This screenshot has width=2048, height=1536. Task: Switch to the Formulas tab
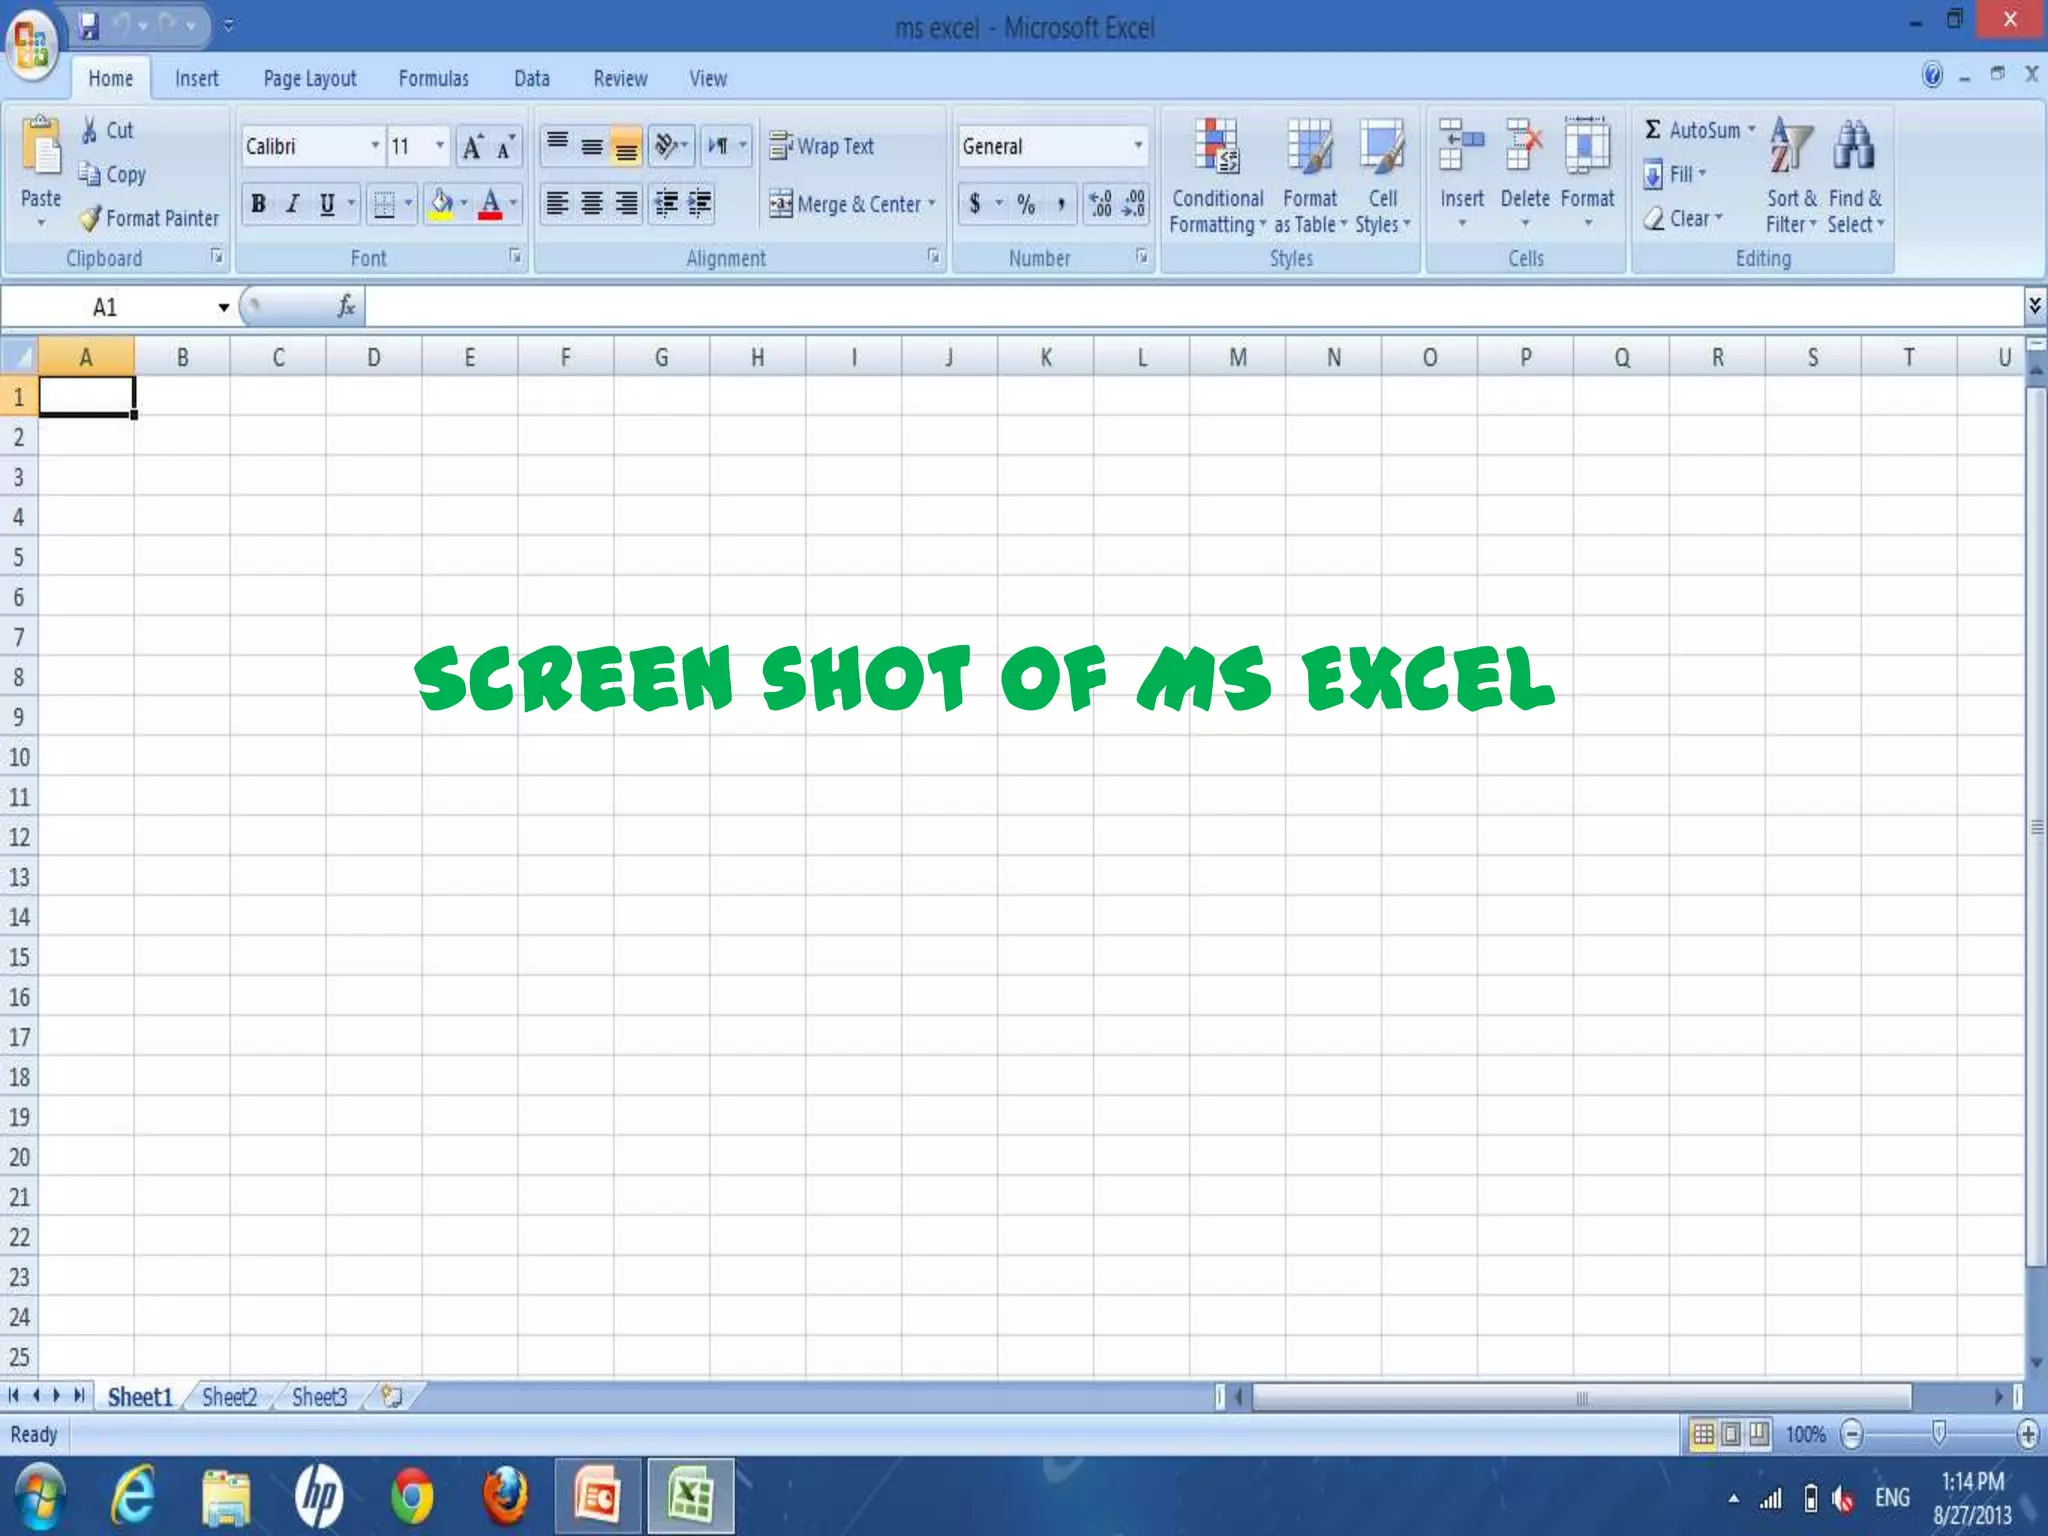click(433, 78)
